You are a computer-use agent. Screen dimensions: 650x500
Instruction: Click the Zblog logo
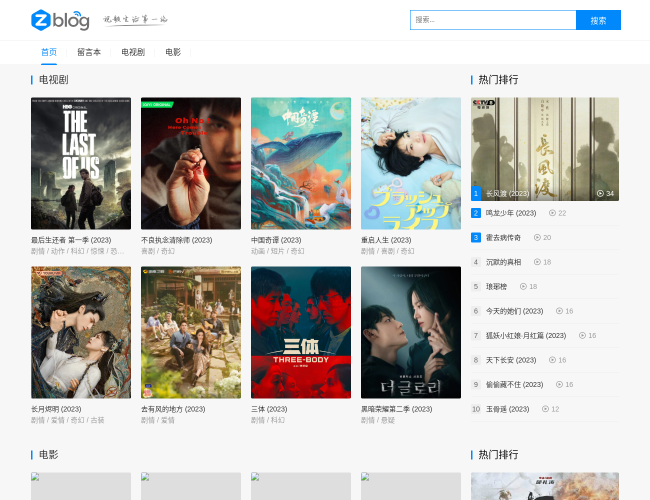[60, 20]
